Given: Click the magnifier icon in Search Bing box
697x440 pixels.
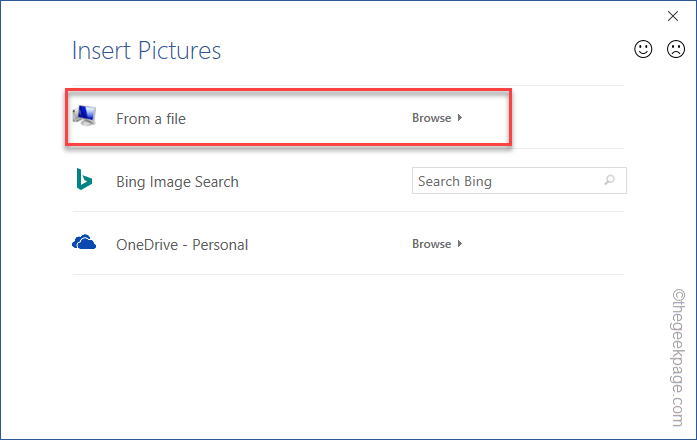Looking at the screenshot, I should (x=610, y=181).
